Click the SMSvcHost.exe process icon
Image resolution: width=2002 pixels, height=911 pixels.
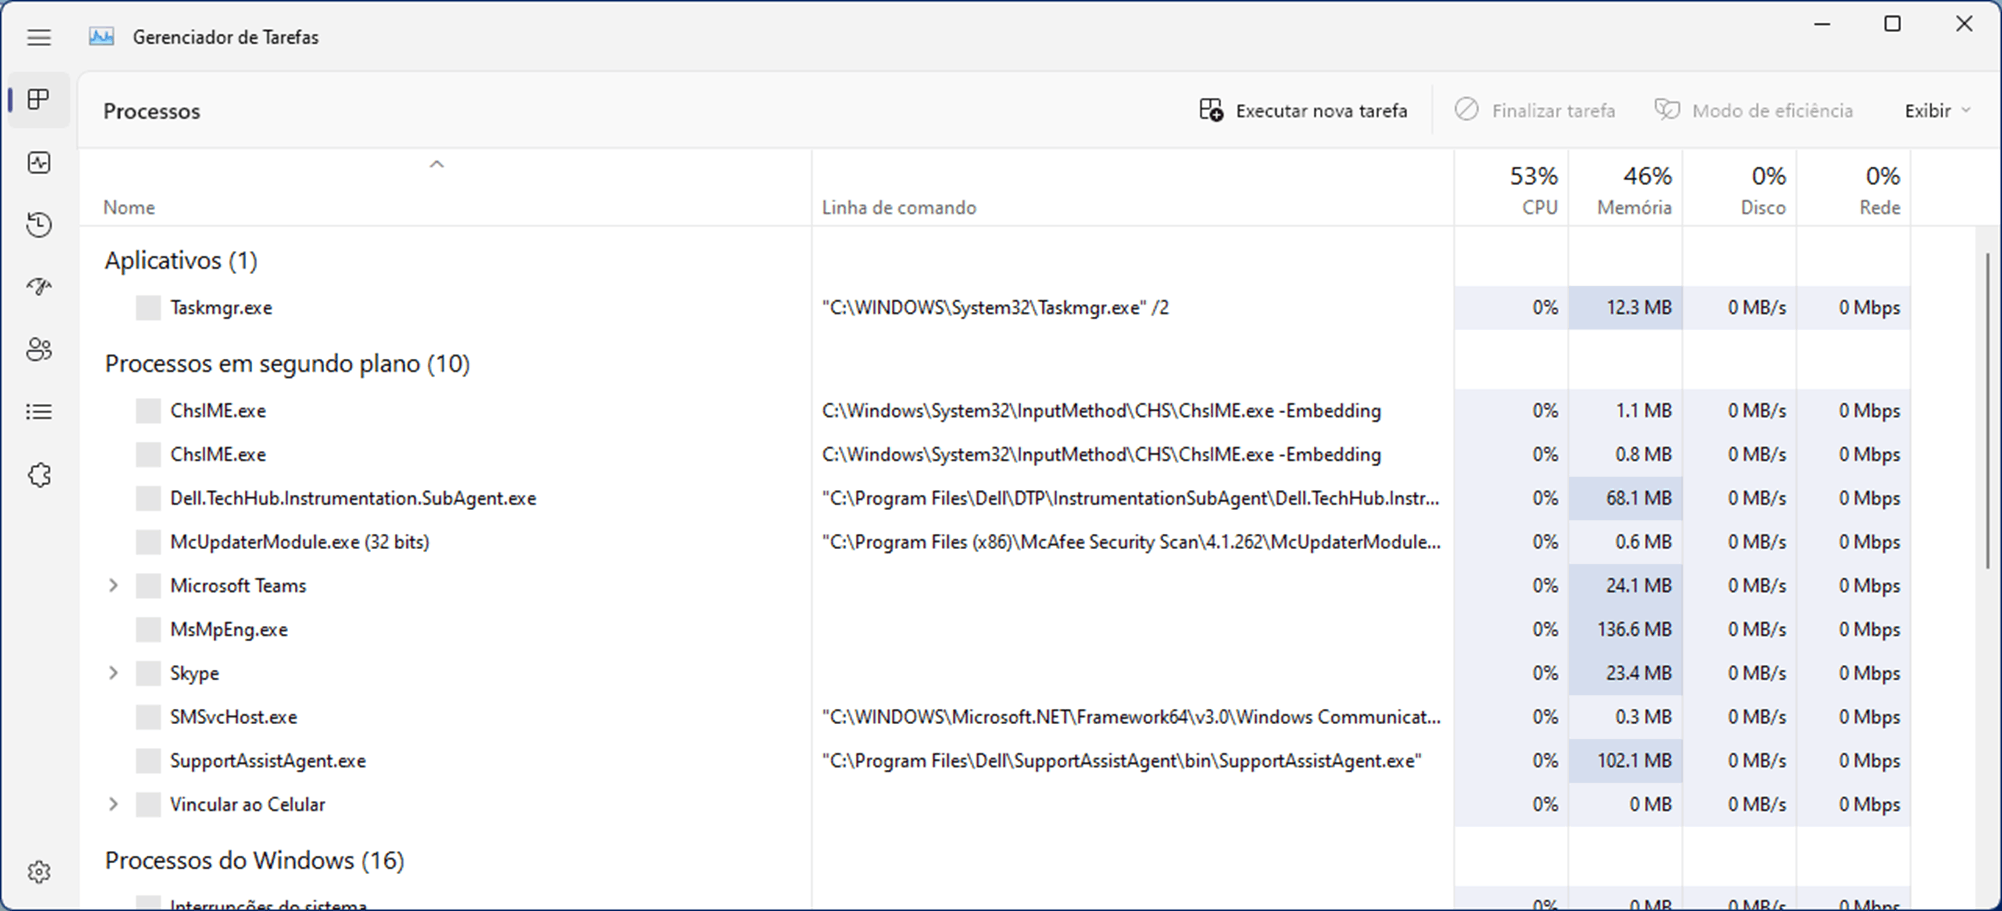pos(148,717)
